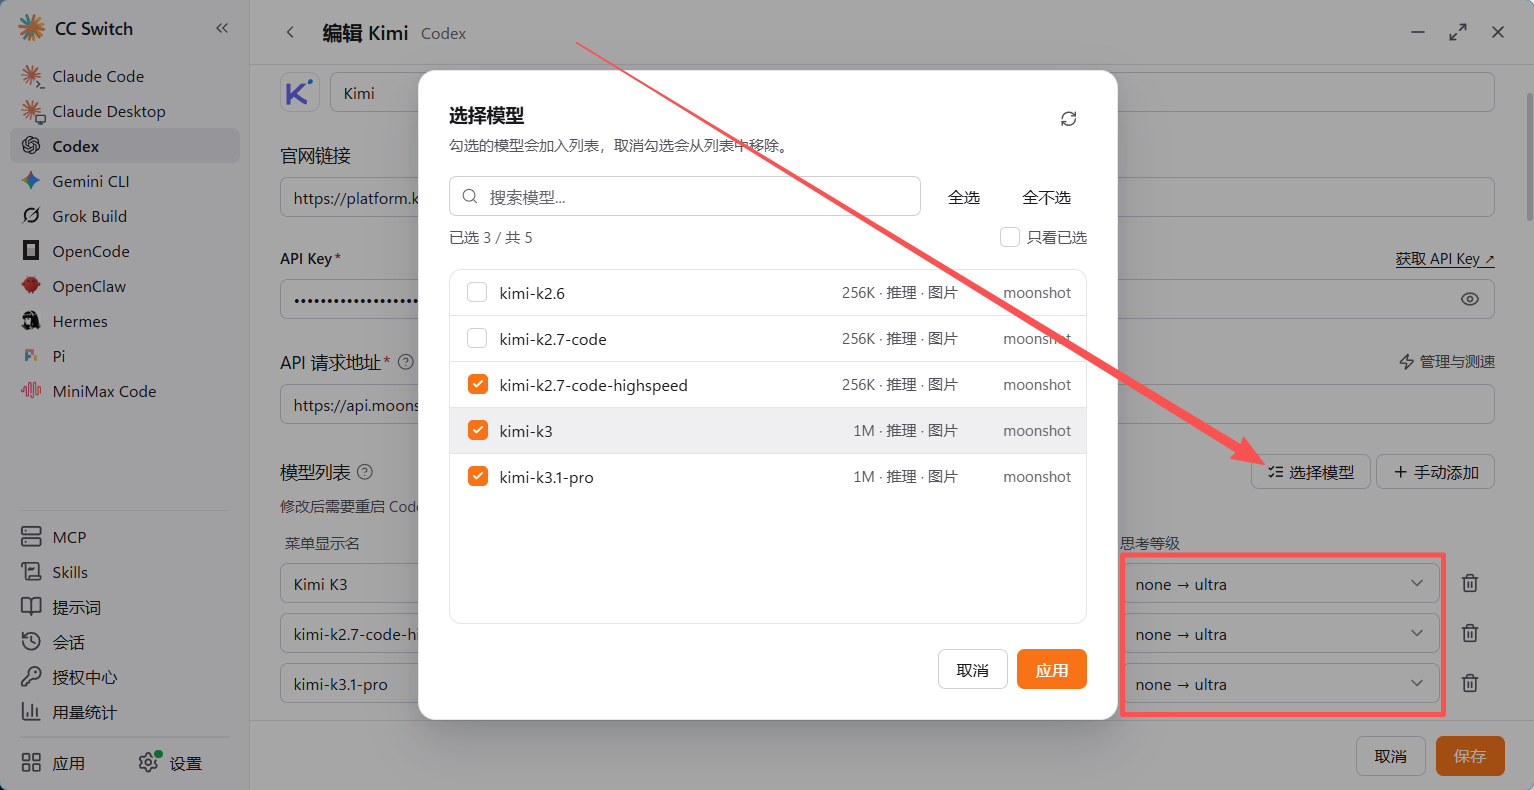Click the page's vertical scrollbar
The height and width of the screenshot is (790, 1534).
point(1529,157)
